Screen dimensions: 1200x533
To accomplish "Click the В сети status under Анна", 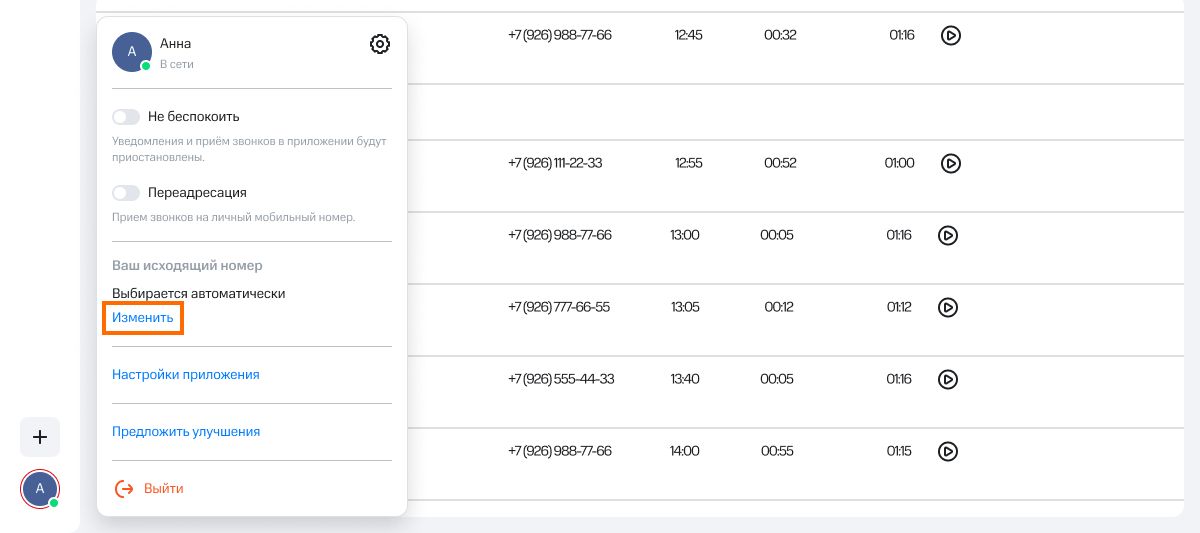I will click(x=176, y=64).
